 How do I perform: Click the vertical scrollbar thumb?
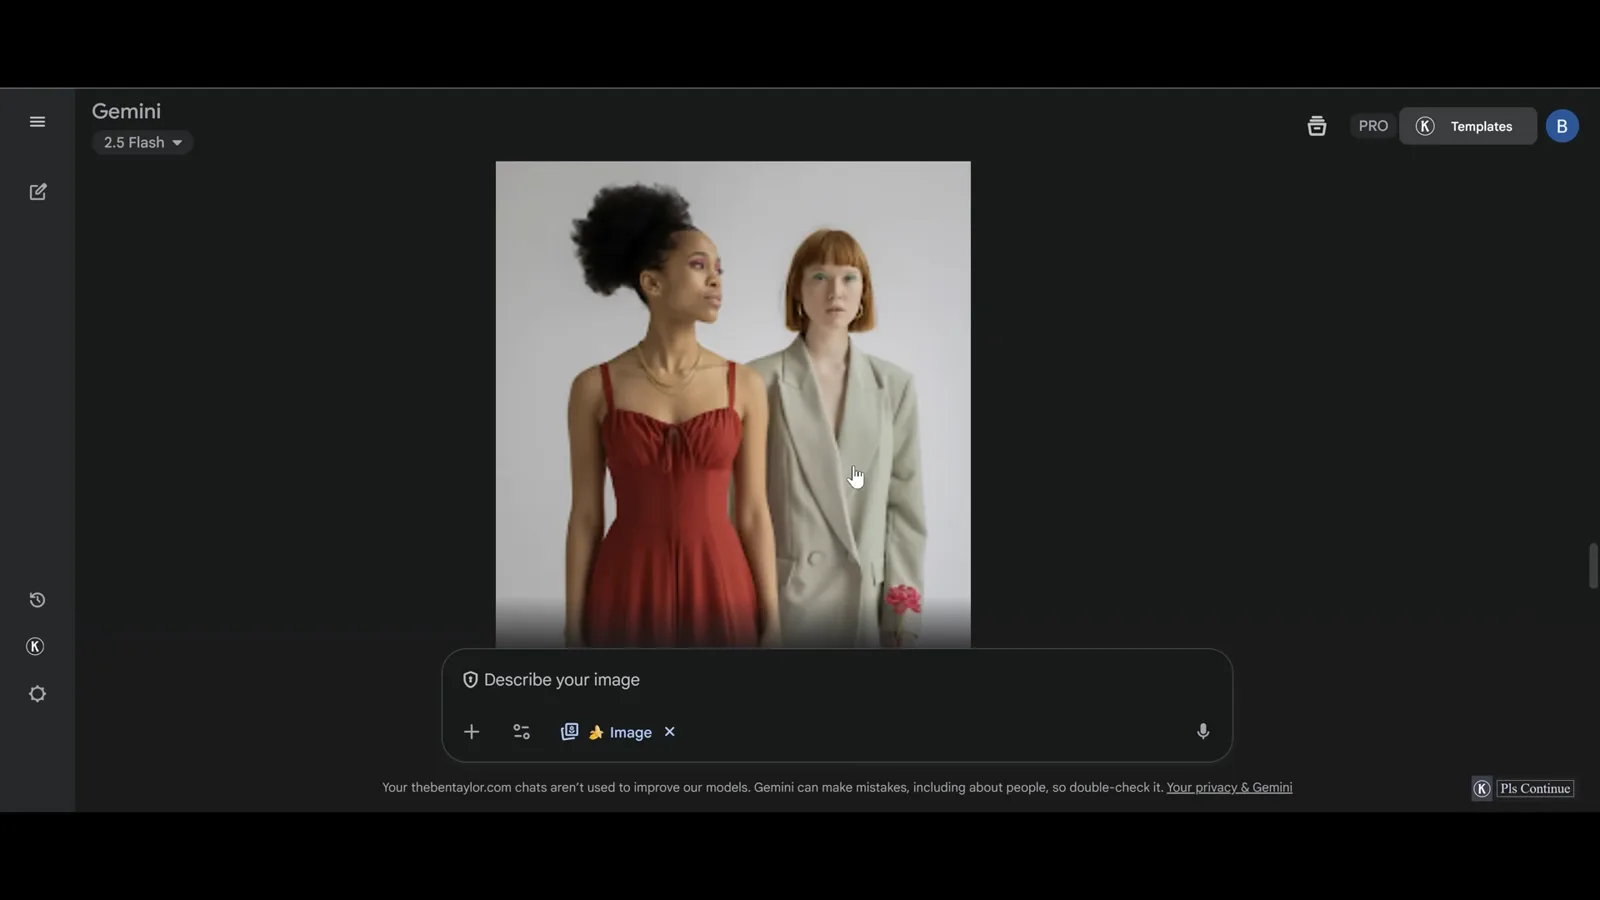click(x=1593, y=566)
